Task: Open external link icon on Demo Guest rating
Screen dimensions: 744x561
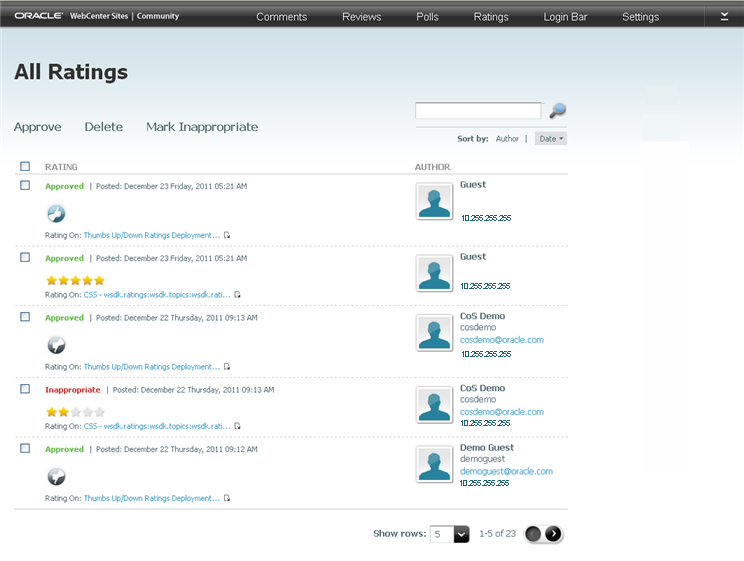Action: [x=227, y=498]
